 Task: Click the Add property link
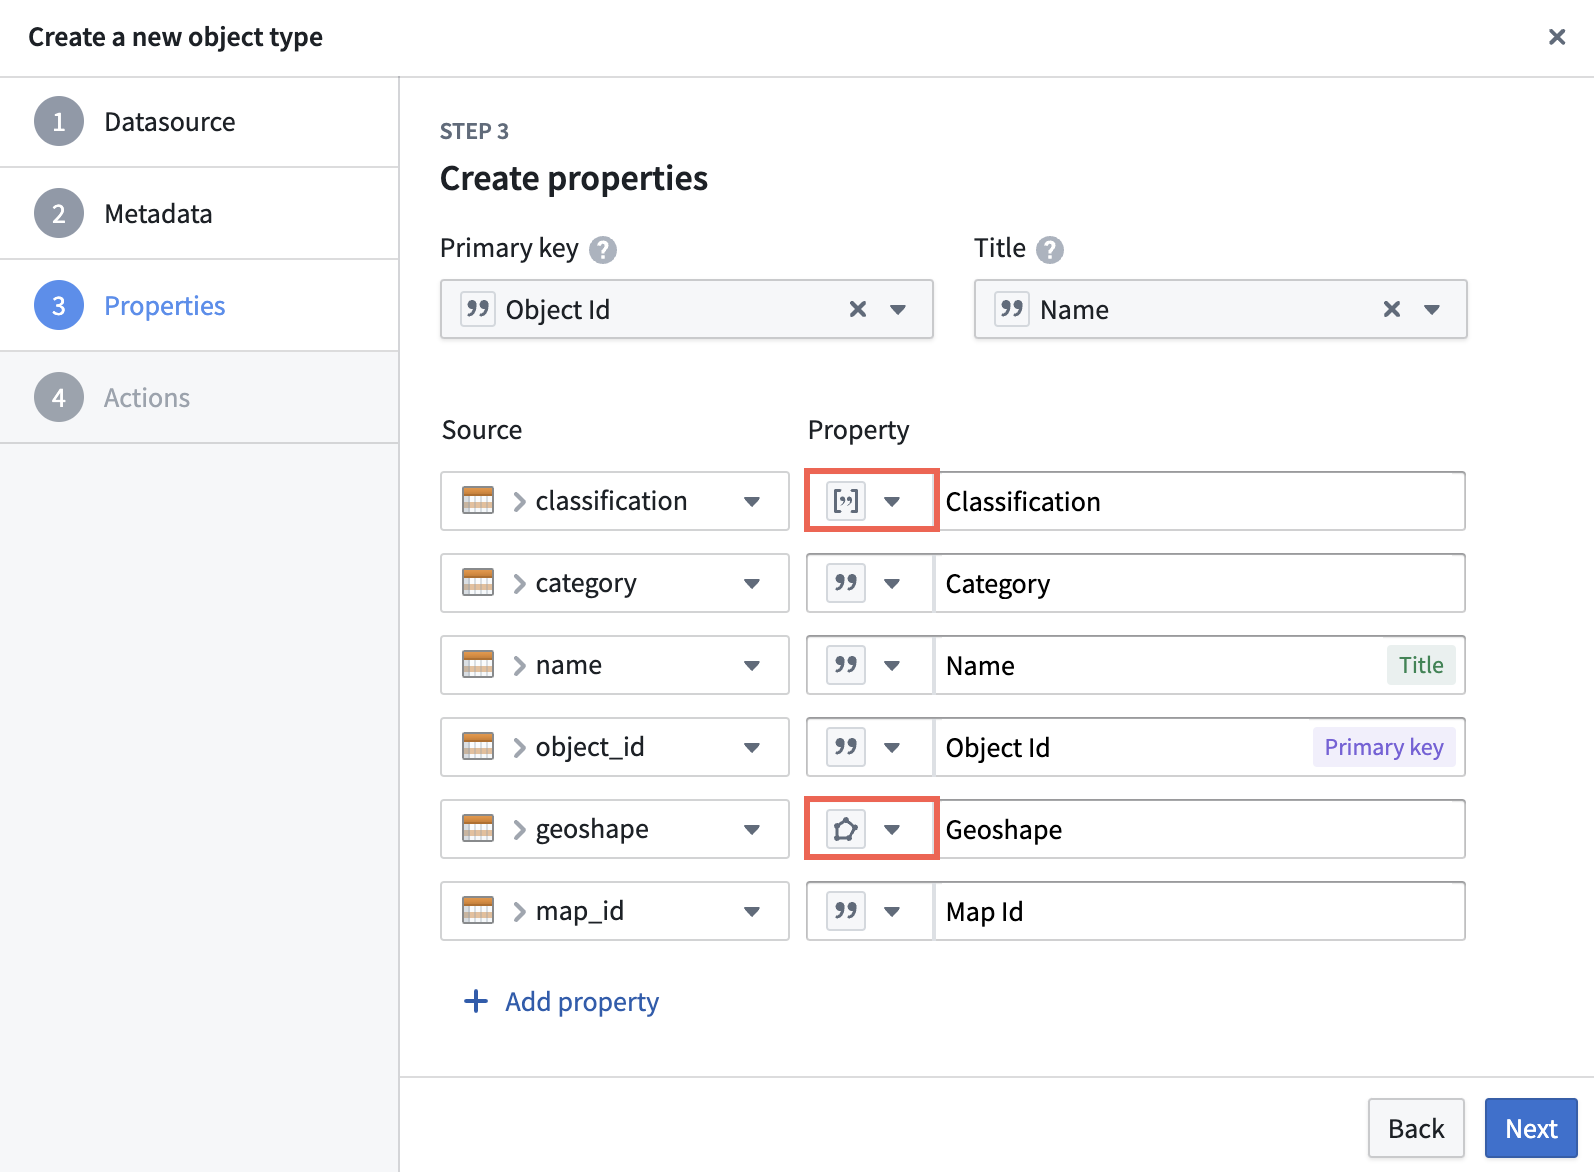click(582, 1001)
